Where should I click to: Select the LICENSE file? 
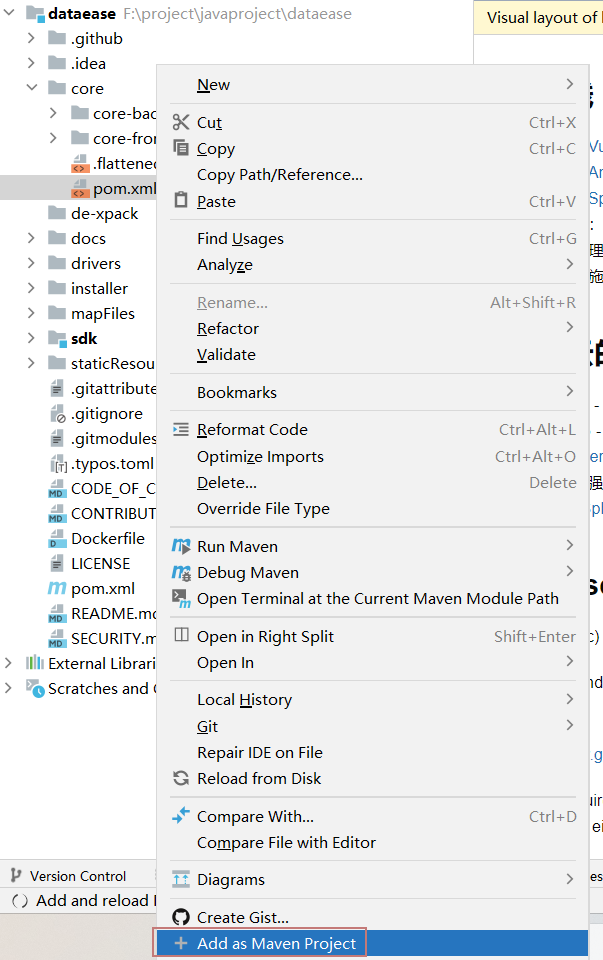(100, 563)
